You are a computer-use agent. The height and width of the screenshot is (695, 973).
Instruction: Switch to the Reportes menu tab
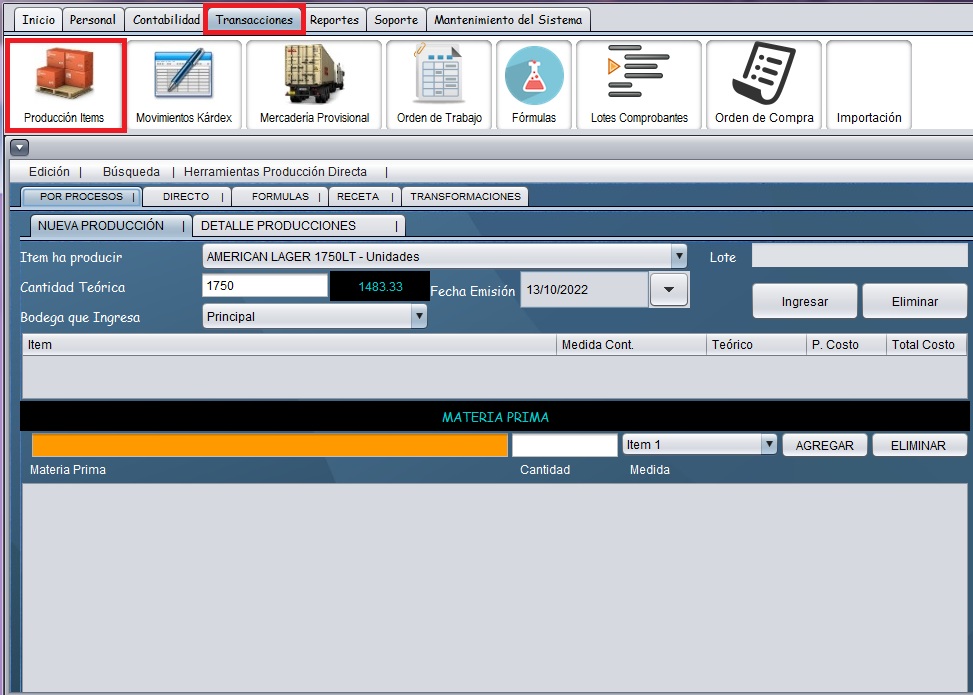click(x=334, y=20)
